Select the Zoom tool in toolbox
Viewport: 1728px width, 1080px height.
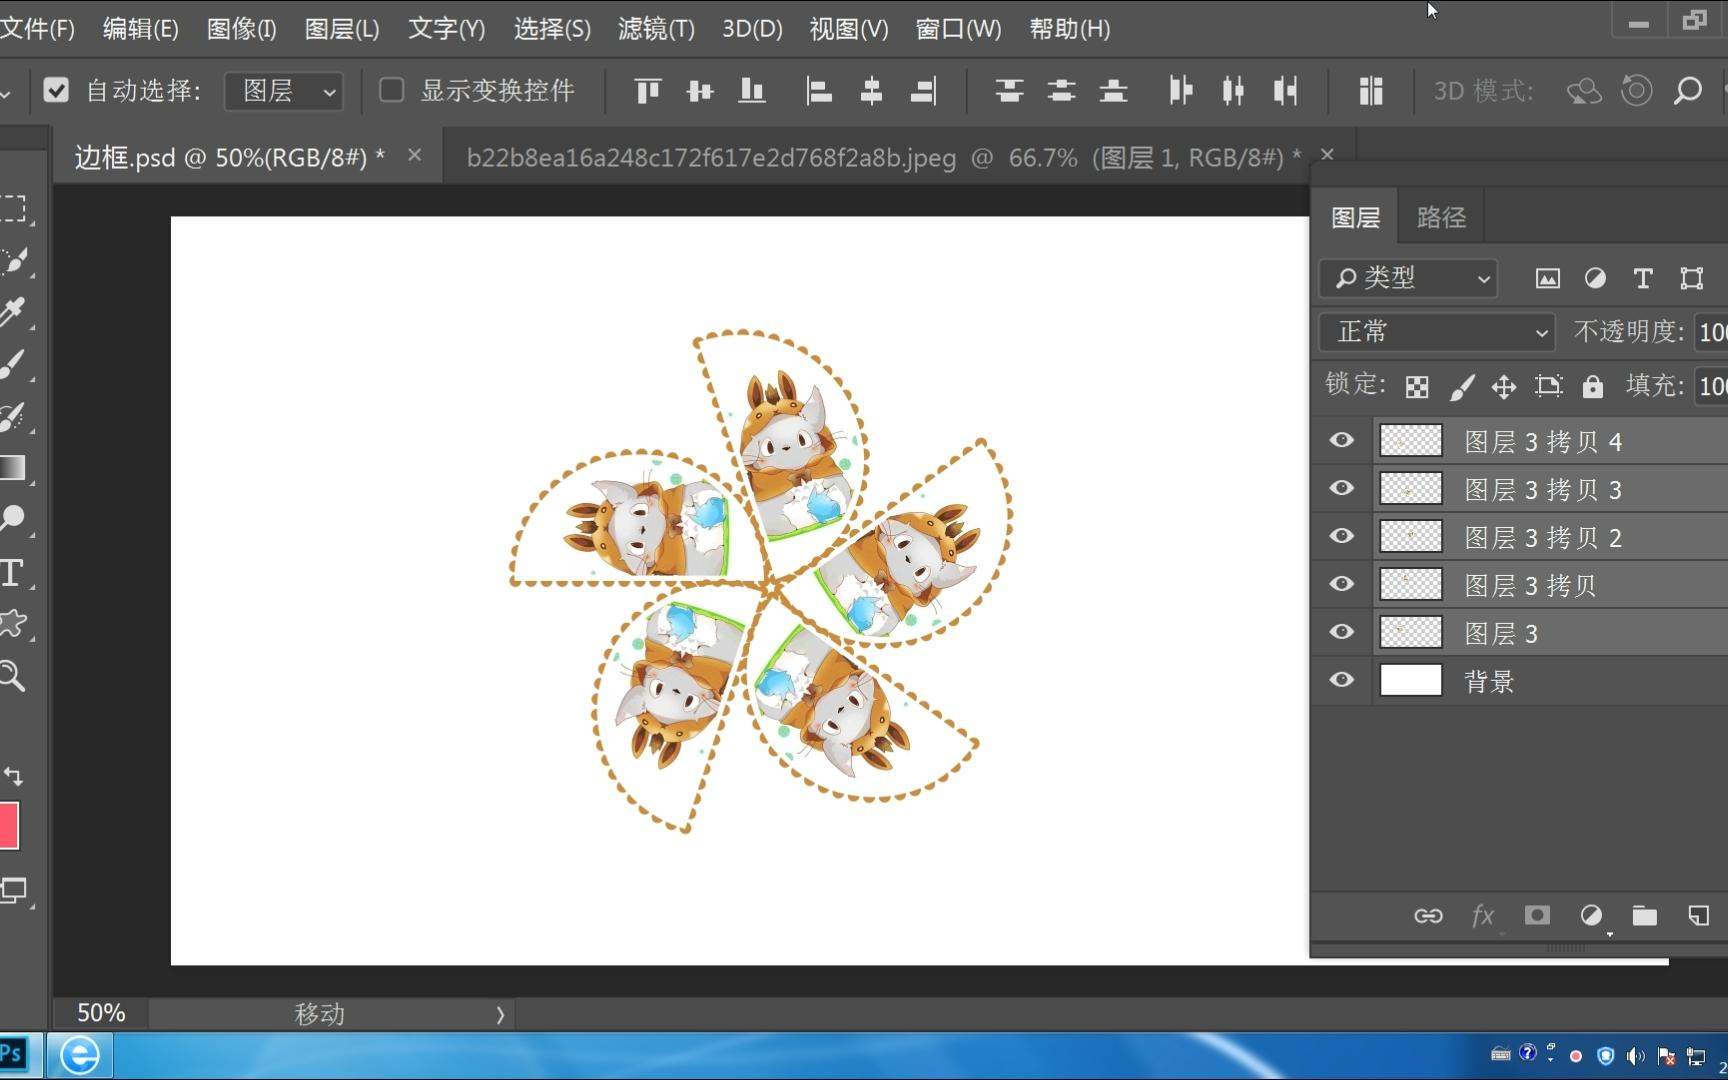click(x=13, y=676)
